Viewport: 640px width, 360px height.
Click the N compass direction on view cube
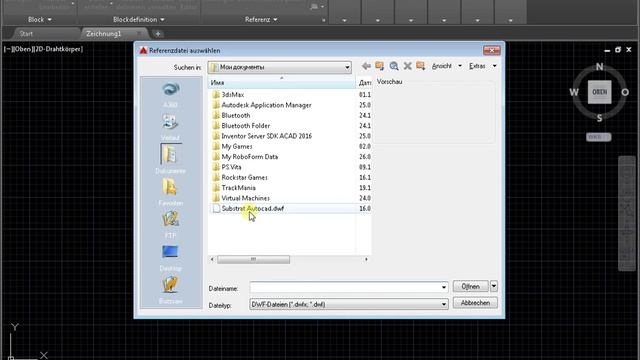tap(599, 67)
